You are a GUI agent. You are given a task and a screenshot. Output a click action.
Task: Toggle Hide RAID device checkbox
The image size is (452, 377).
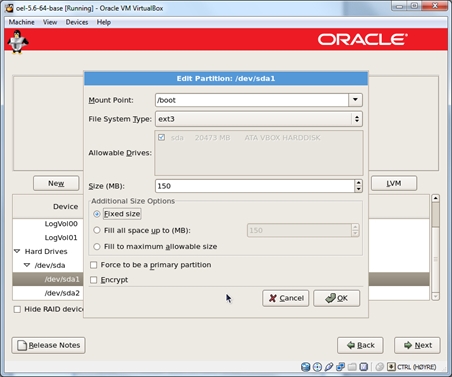[x=17, y=309]
